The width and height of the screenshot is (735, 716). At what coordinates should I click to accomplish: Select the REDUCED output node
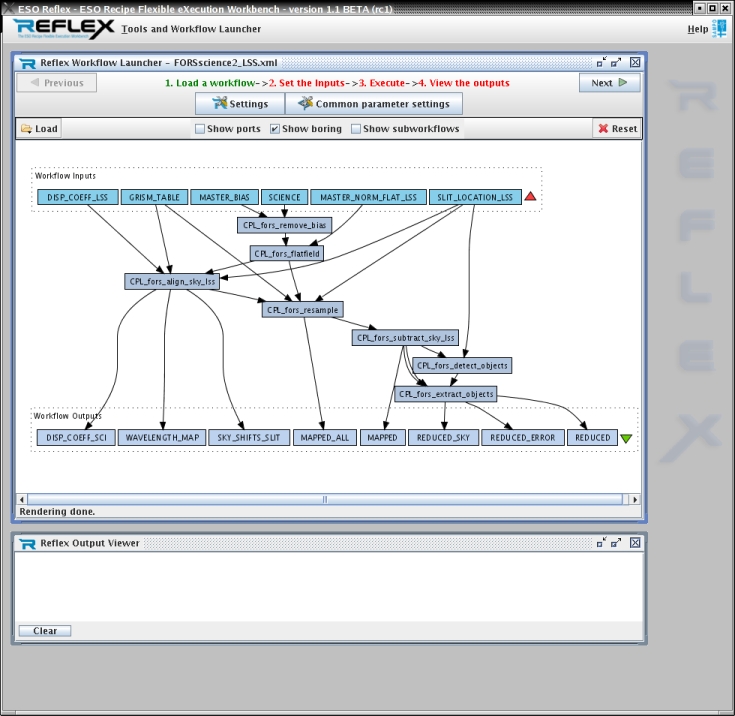coord(592,437)
